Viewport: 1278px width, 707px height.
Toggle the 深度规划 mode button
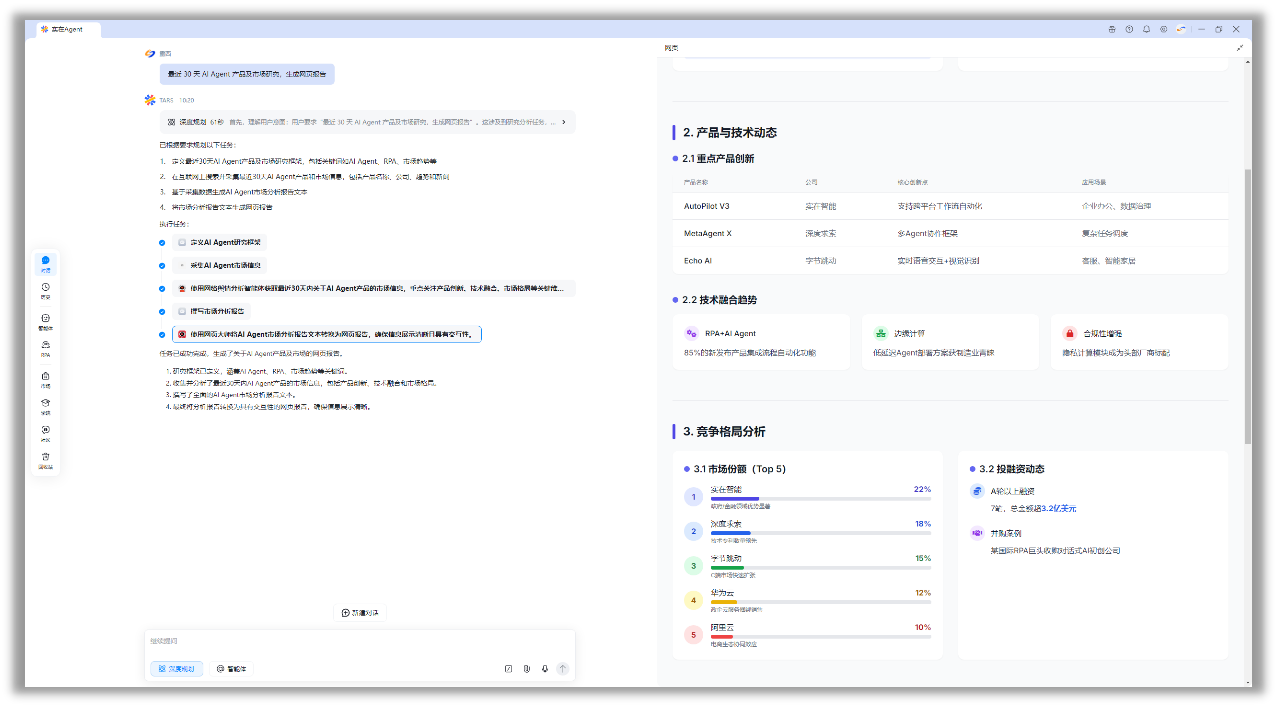point(176,668)
